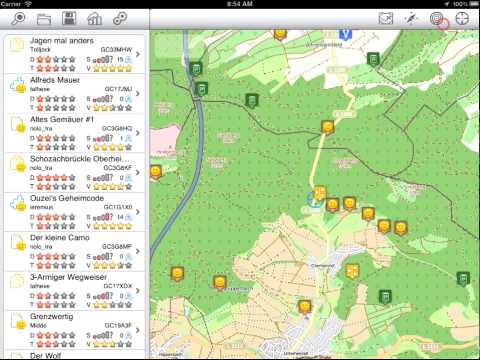This screenshot has width=480, height=360.
Task: Tap the cache icon of Grenzwertig
Action: [x=18, y=321]
